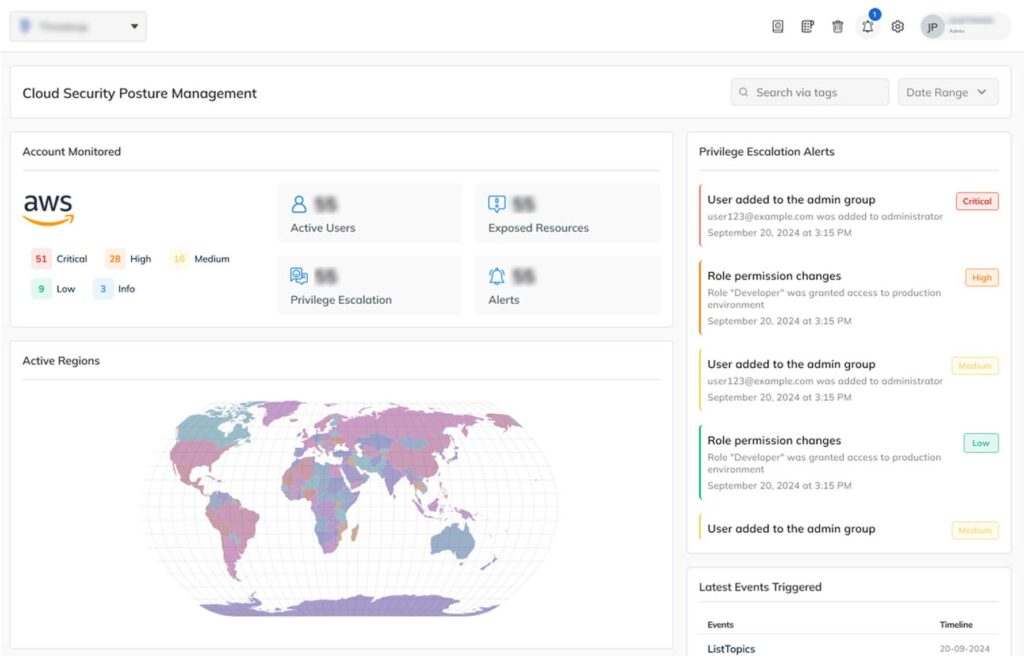
Task: Open the Date Range dropdown
Action: (x=947, y=91)
